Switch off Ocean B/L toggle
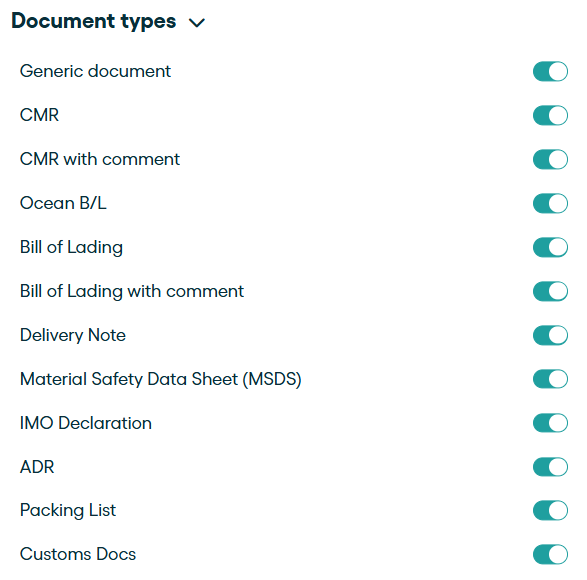The width and height of the screenshot is (587, 580). point(550,203)
